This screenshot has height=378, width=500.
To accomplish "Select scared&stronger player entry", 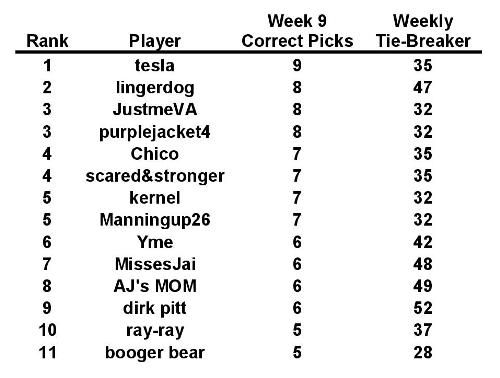I will coord(155,176).
